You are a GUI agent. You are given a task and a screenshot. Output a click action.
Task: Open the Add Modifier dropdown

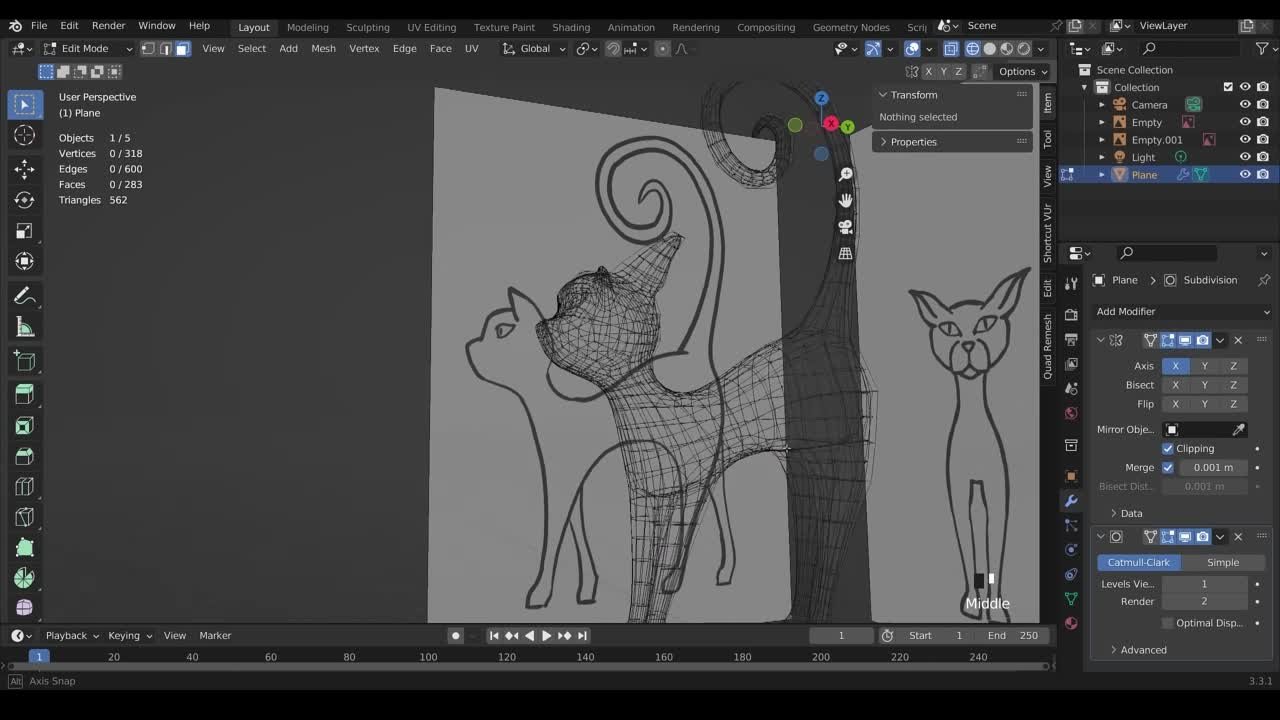point(1180,311)
